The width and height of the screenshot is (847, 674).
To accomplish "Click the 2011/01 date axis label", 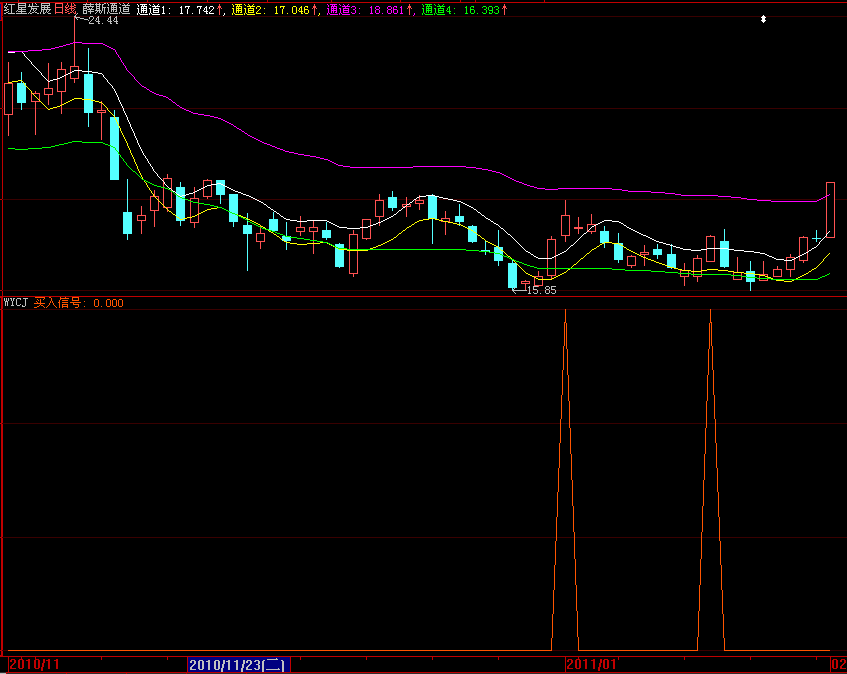I will pos(591,664).
